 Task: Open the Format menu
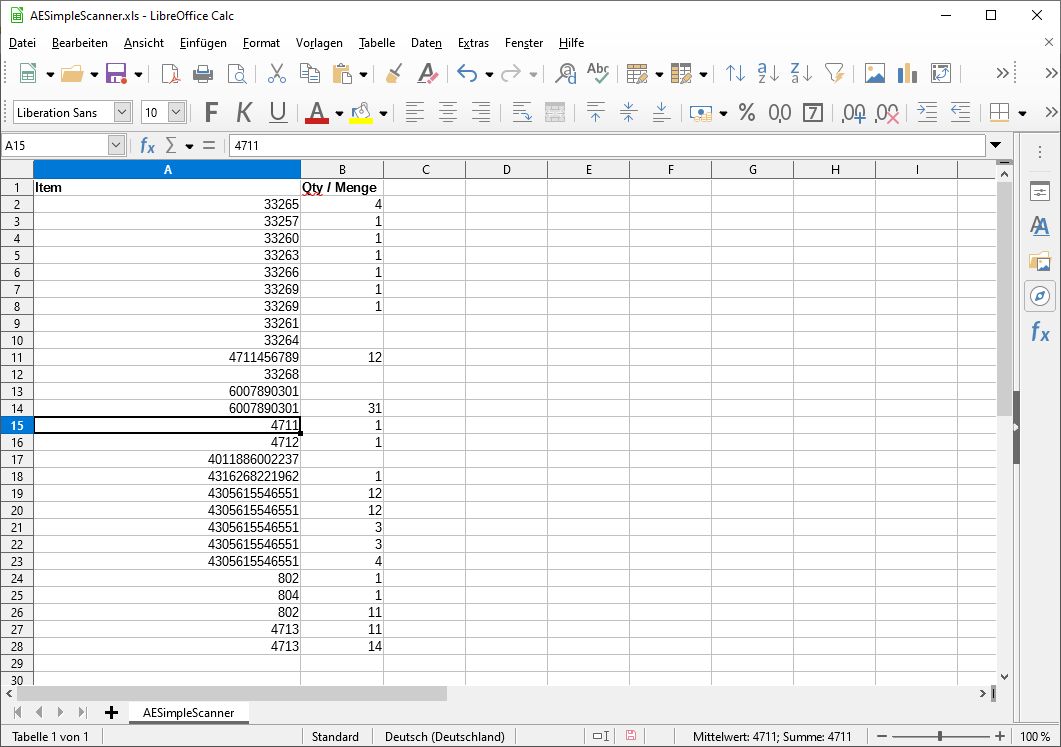click(x=261, y=43)
